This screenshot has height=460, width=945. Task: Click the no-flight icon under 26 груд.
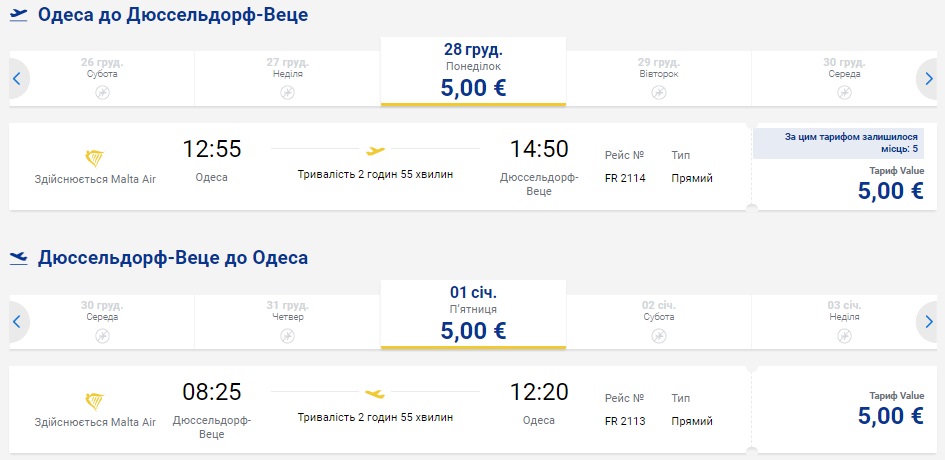pos(102,92)
